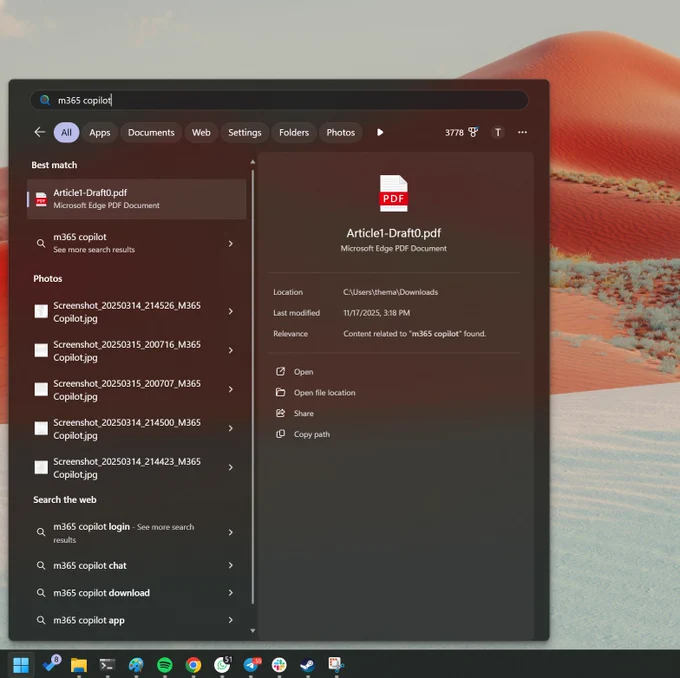Open Telegram from taskbar
The height and width of the screenshot is (678, 680).
point(252,664)
